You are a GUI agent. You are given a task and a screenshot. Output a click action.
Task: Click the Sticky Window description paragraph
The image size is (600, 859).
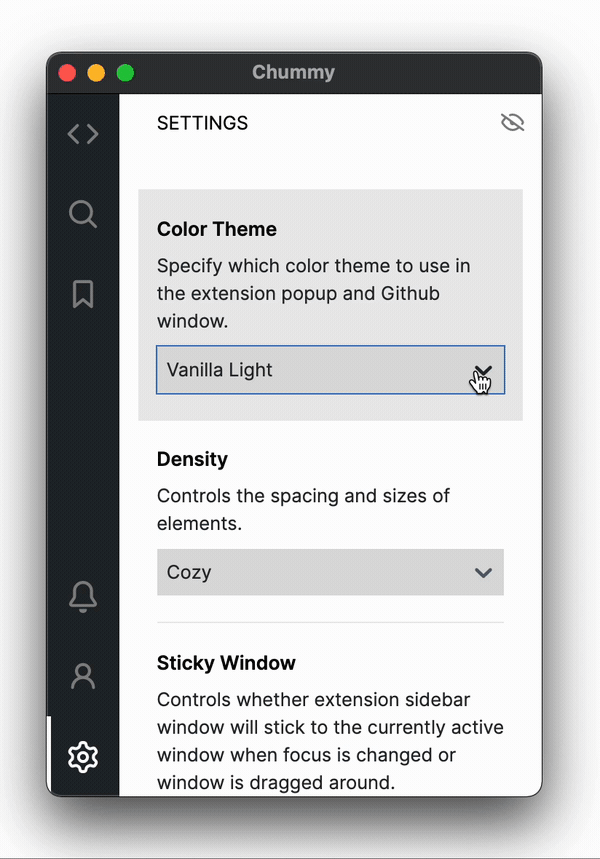click(330, 741)
